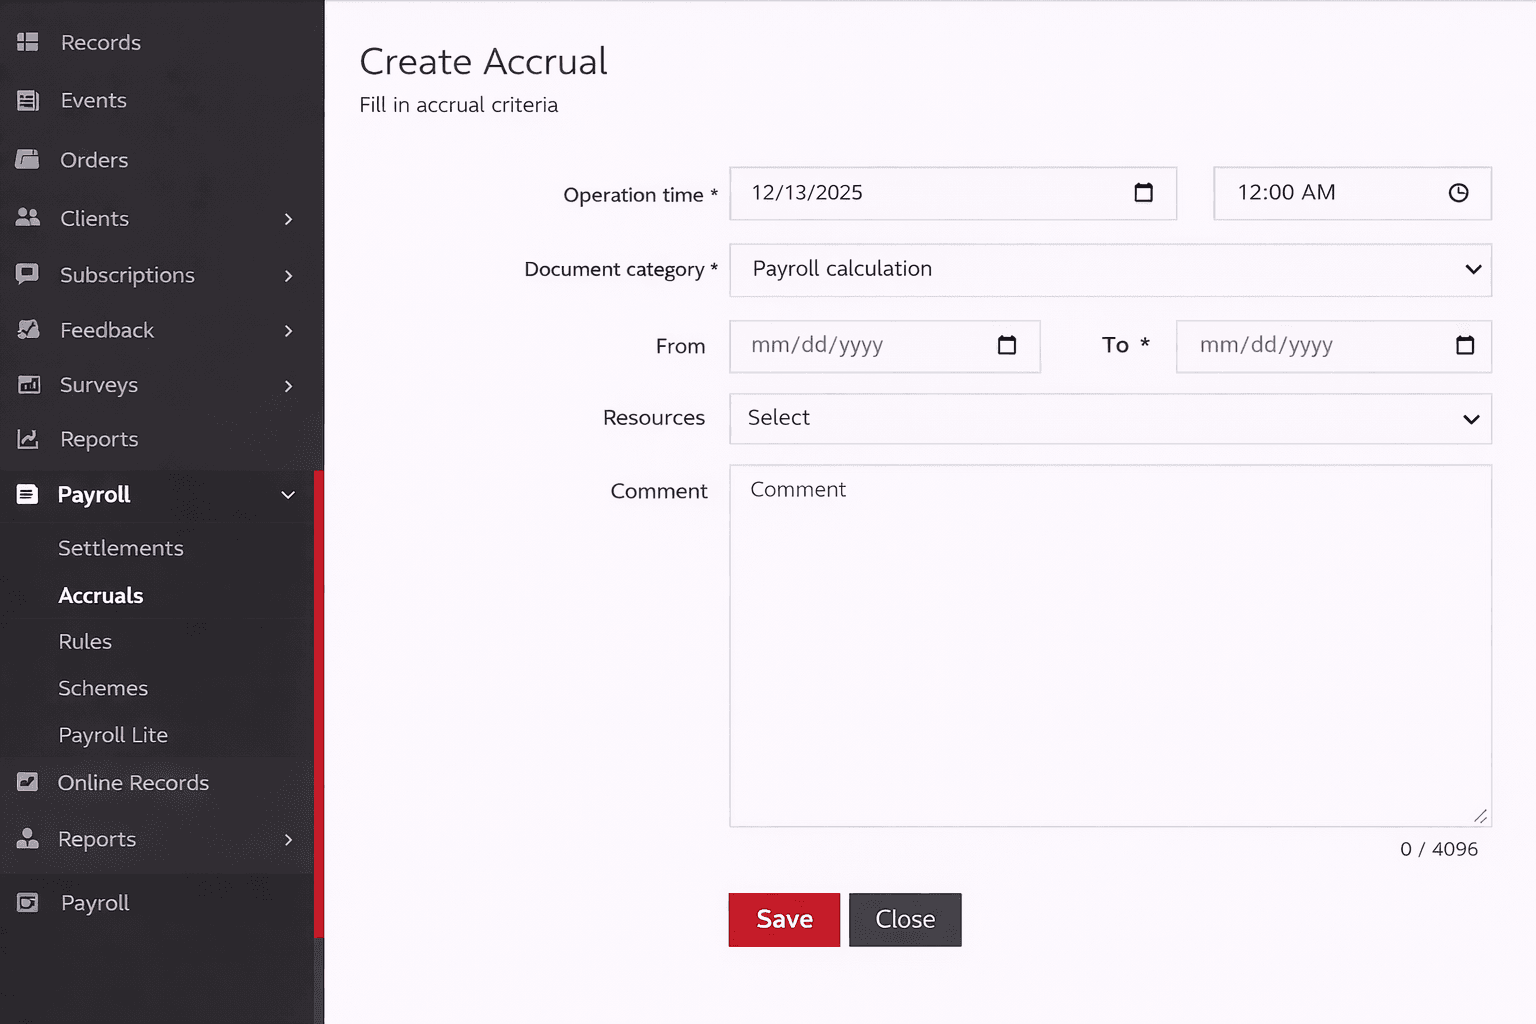Viewport: 1536px width, 1024px height.
Task: Open the Schemes payroll page
Action: 103,688
